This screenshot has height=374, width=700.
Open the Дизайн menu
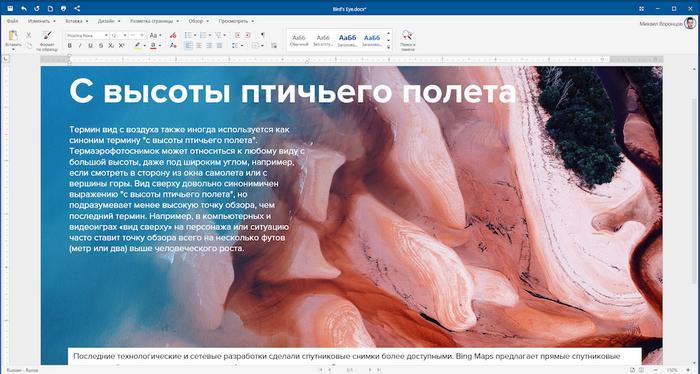click(109, 21)
